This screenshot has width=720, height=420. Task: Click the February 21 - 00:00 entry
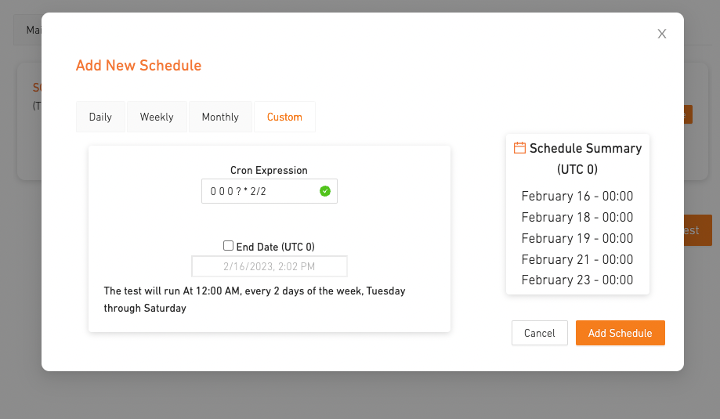(577, 259)
